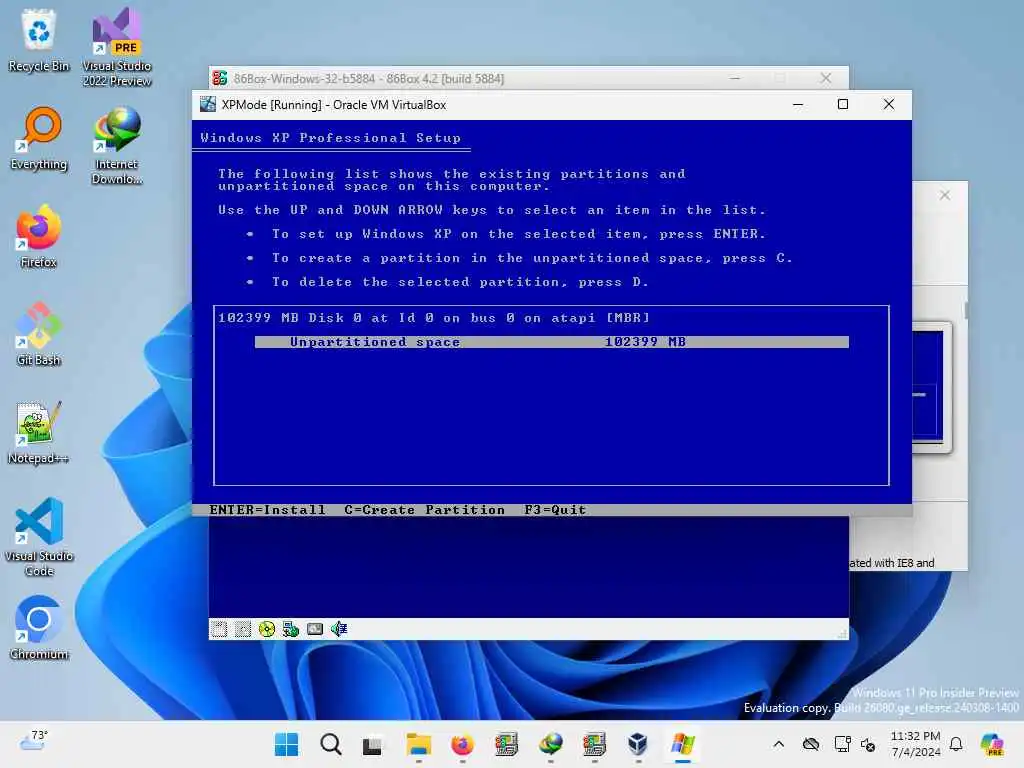Click the muted volume tray icon
Viewport: 1024px width, 768px height.
[x=868, y=744]
